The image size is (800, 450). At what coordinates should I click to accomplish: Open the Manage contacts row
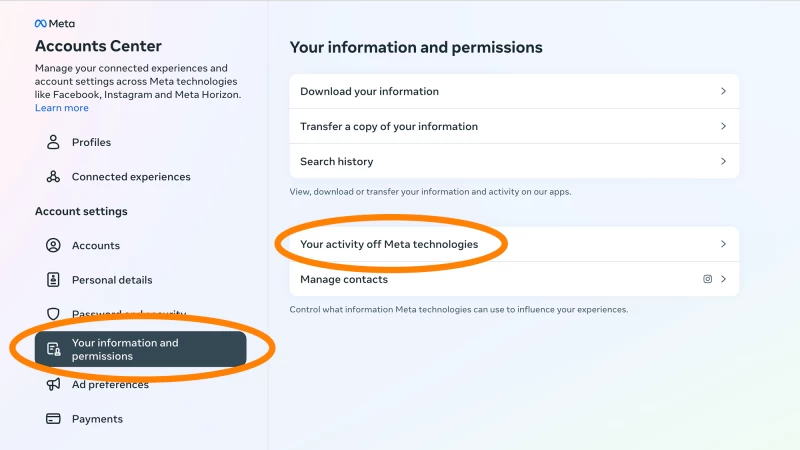click(344, 280)
